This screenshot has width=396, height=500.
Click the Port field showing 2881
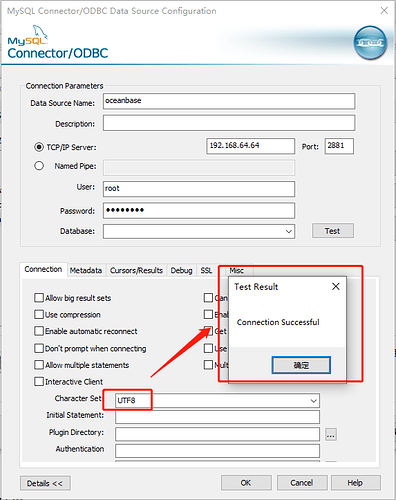pyautogui.click(x=339, y=146)
